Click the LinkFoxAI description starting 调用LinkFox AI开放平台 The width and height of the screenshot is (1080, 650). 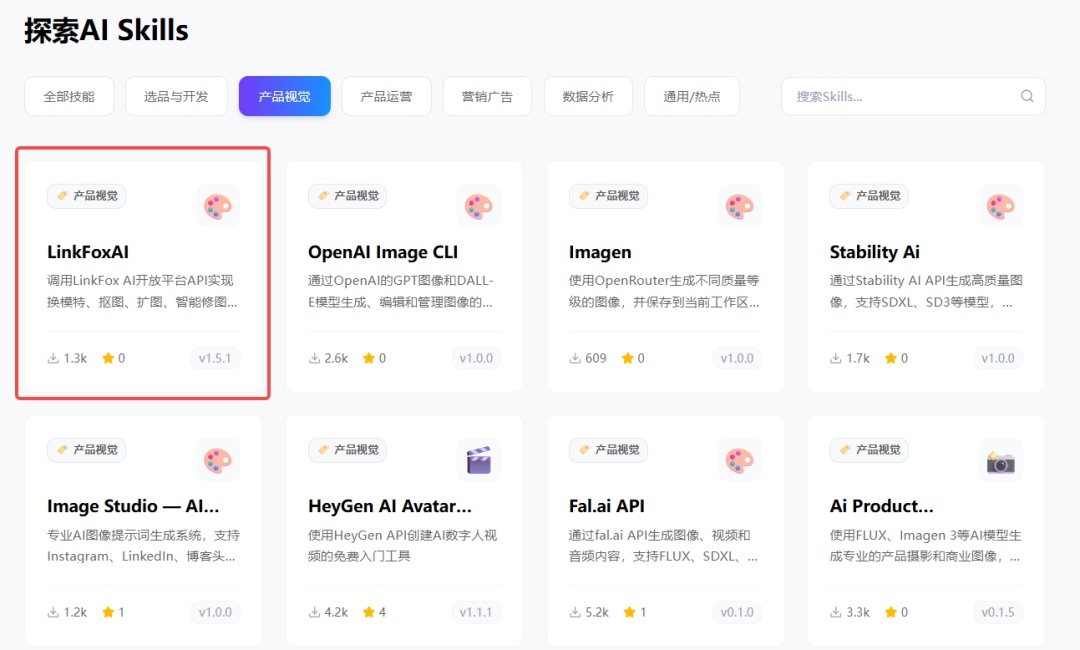pos(142,291)
